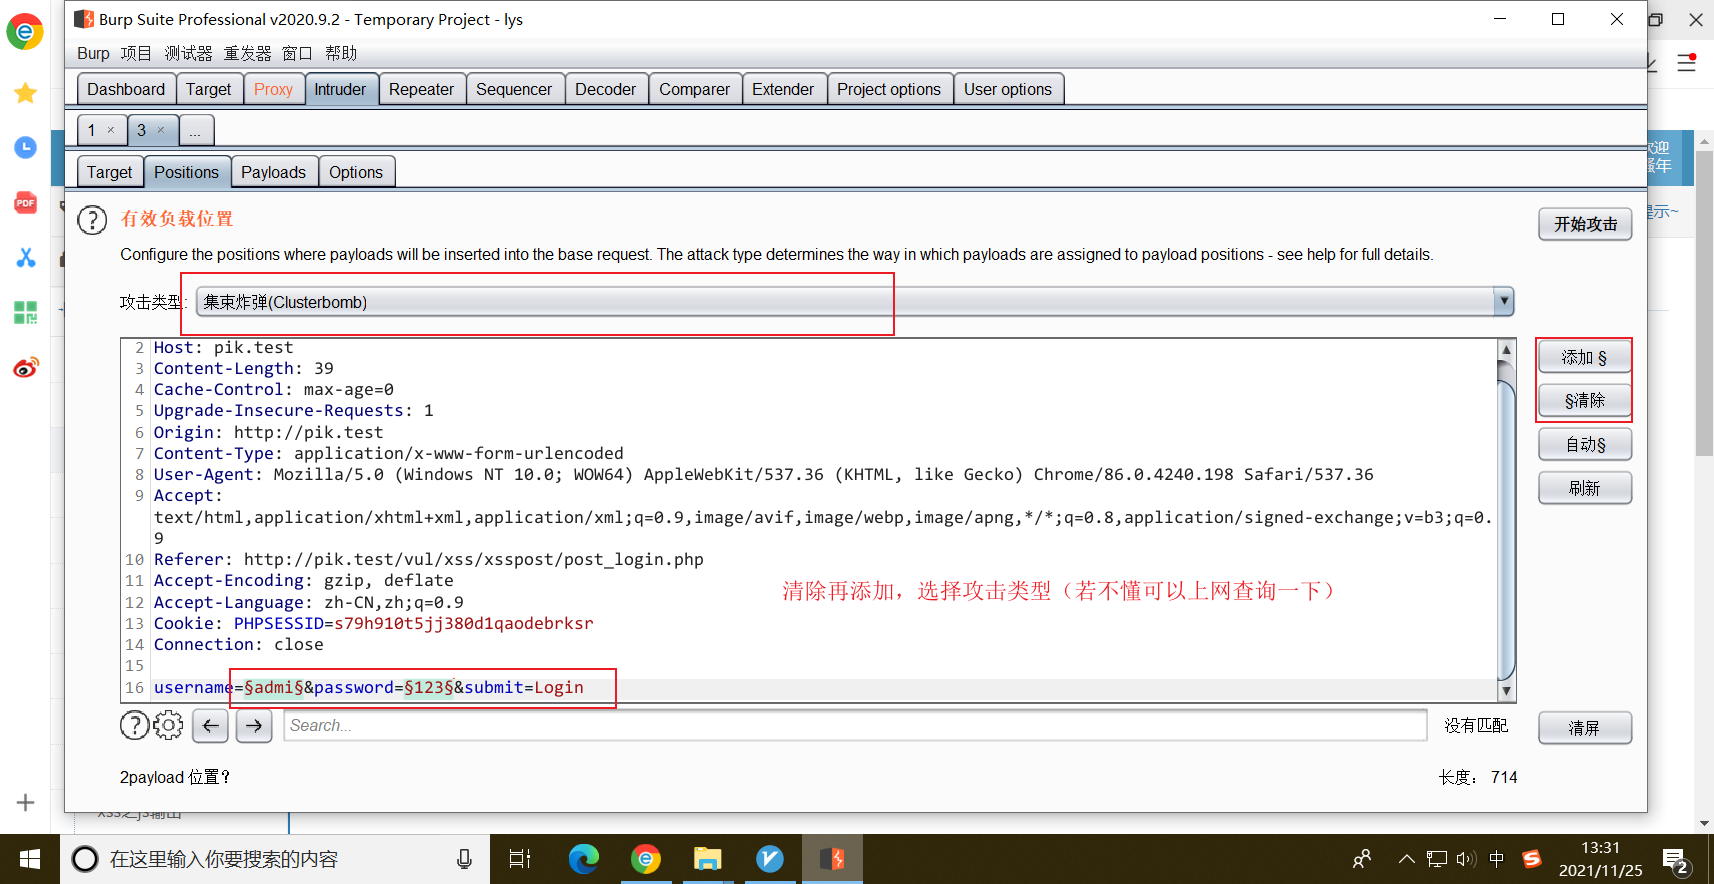1714x884 pixels.
Task: Open search settings gear icon
Action: pyautogui.click(x=168, y=725)
